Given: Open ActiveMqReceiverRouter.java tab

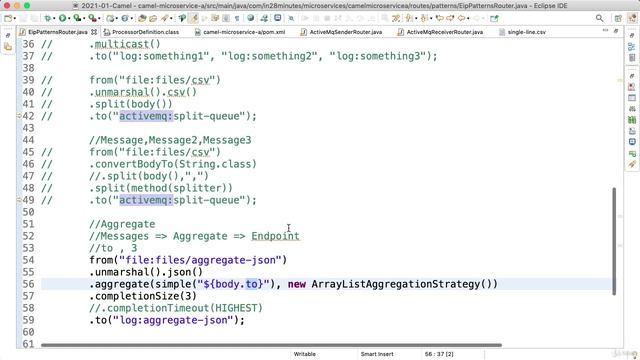Looking at the screenshot, I should 444,32.
